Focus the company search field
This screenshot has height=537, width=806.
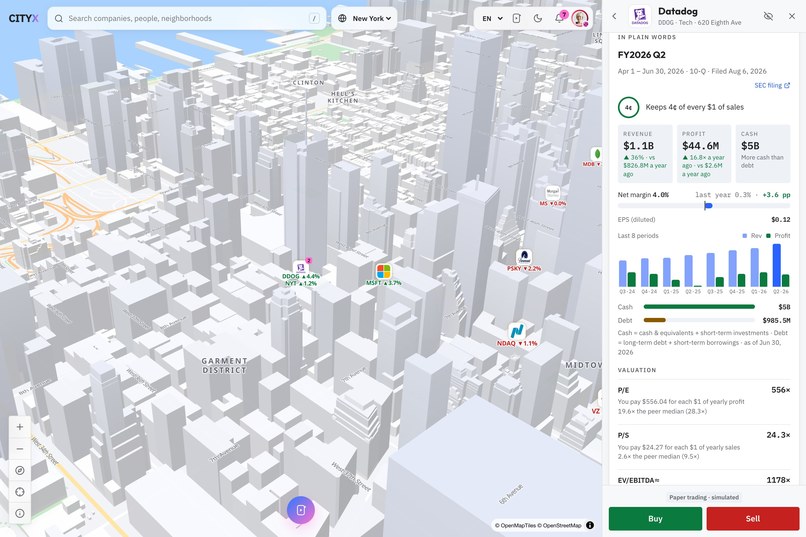[x=187, y=18]
